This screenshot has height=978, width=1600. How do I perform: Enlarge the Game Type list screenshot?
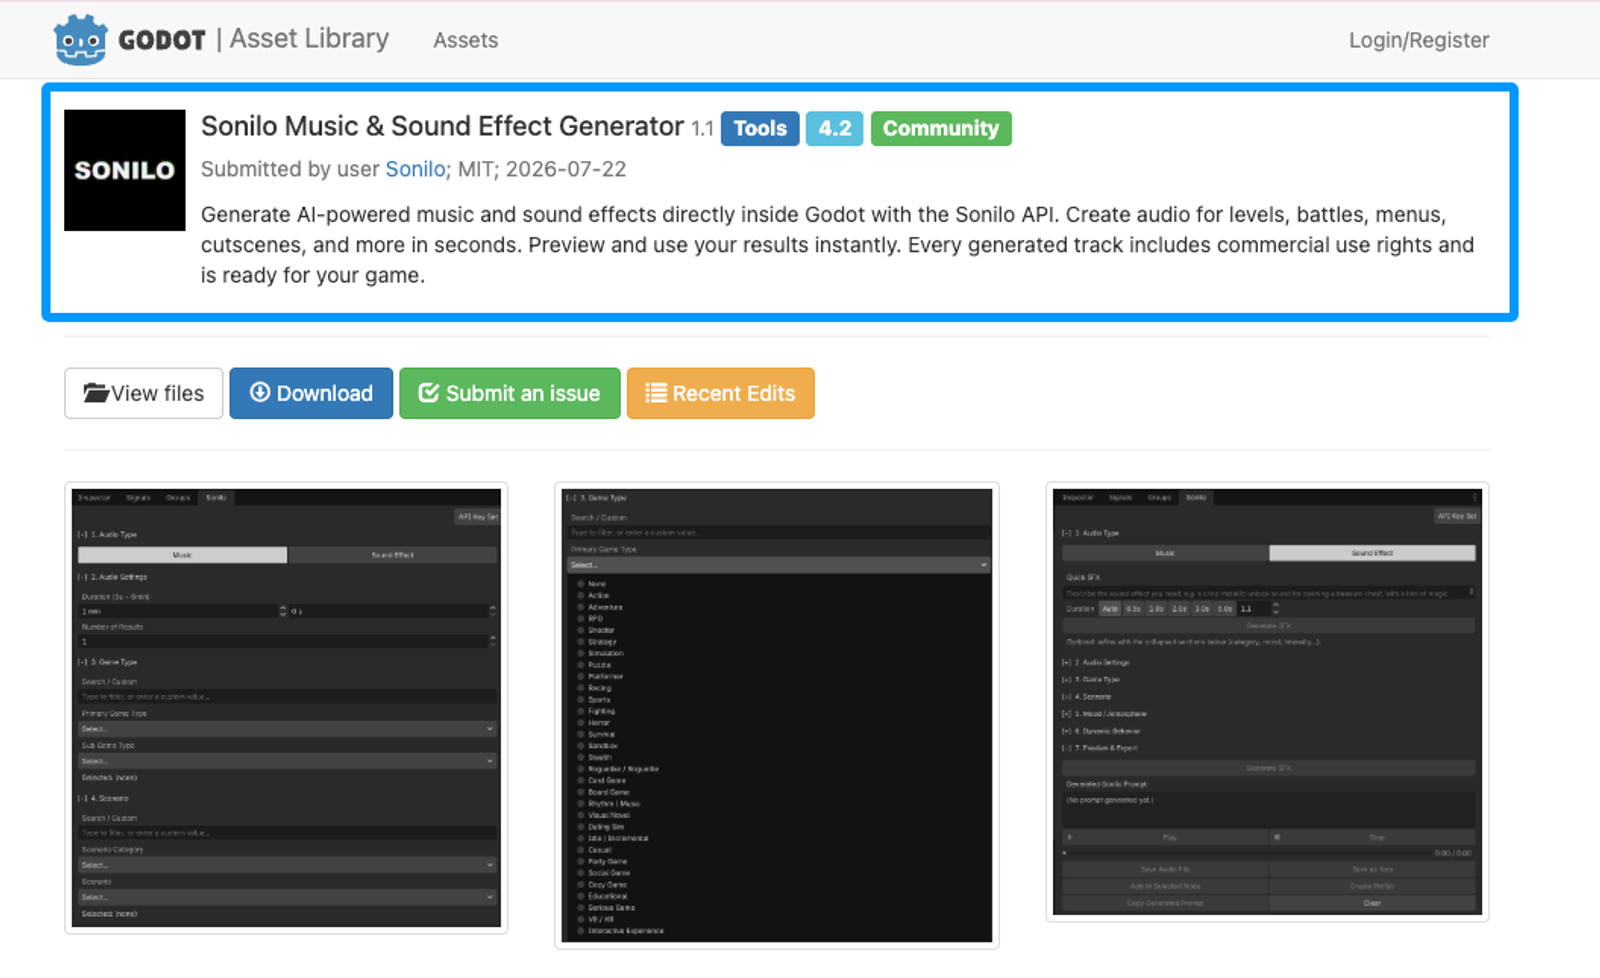click(x=777, y=715)
